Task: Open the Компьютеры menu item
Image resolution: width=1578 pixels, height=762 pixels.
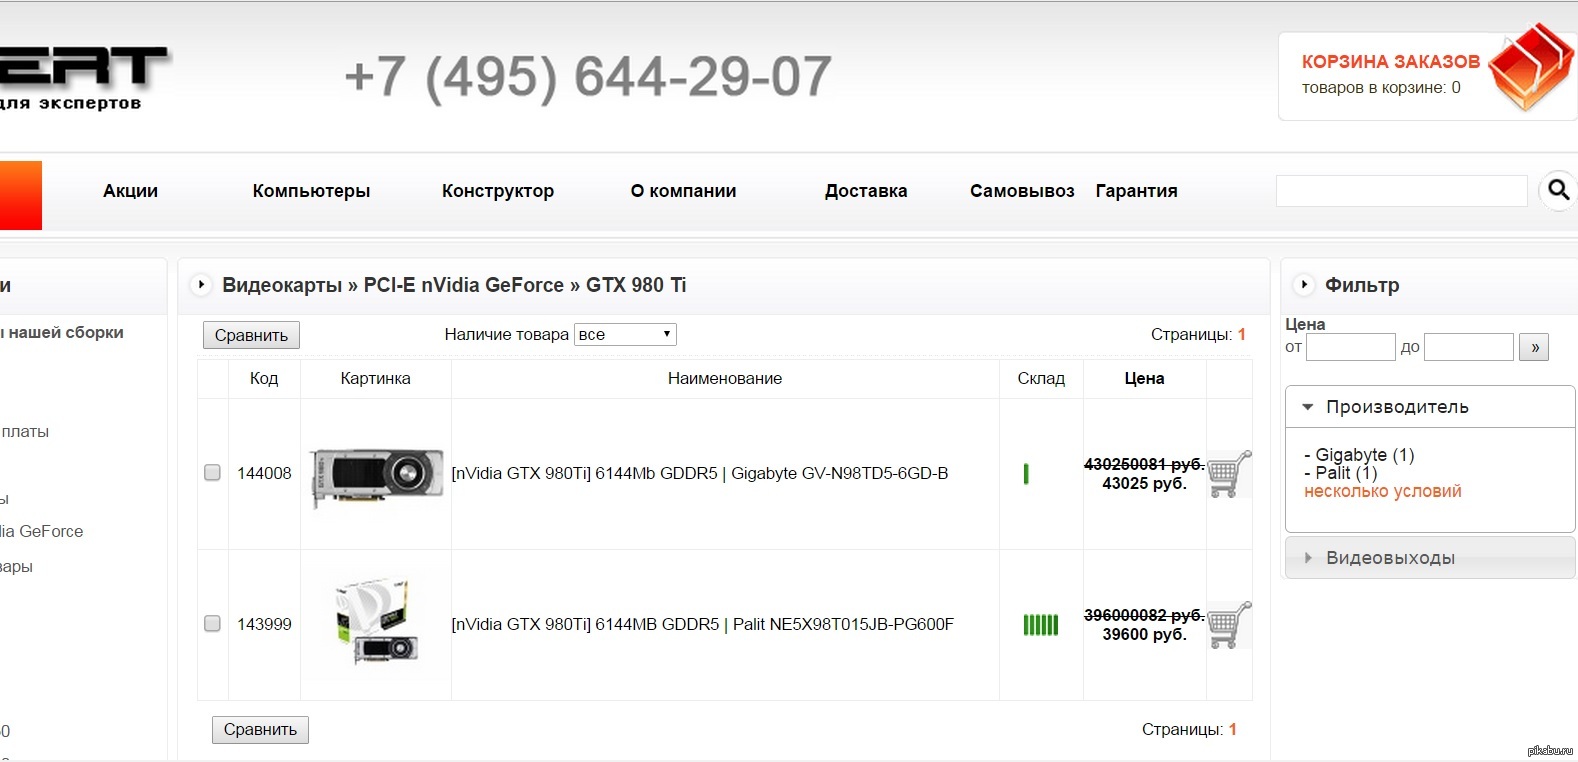Action: (x=311, y=191)
